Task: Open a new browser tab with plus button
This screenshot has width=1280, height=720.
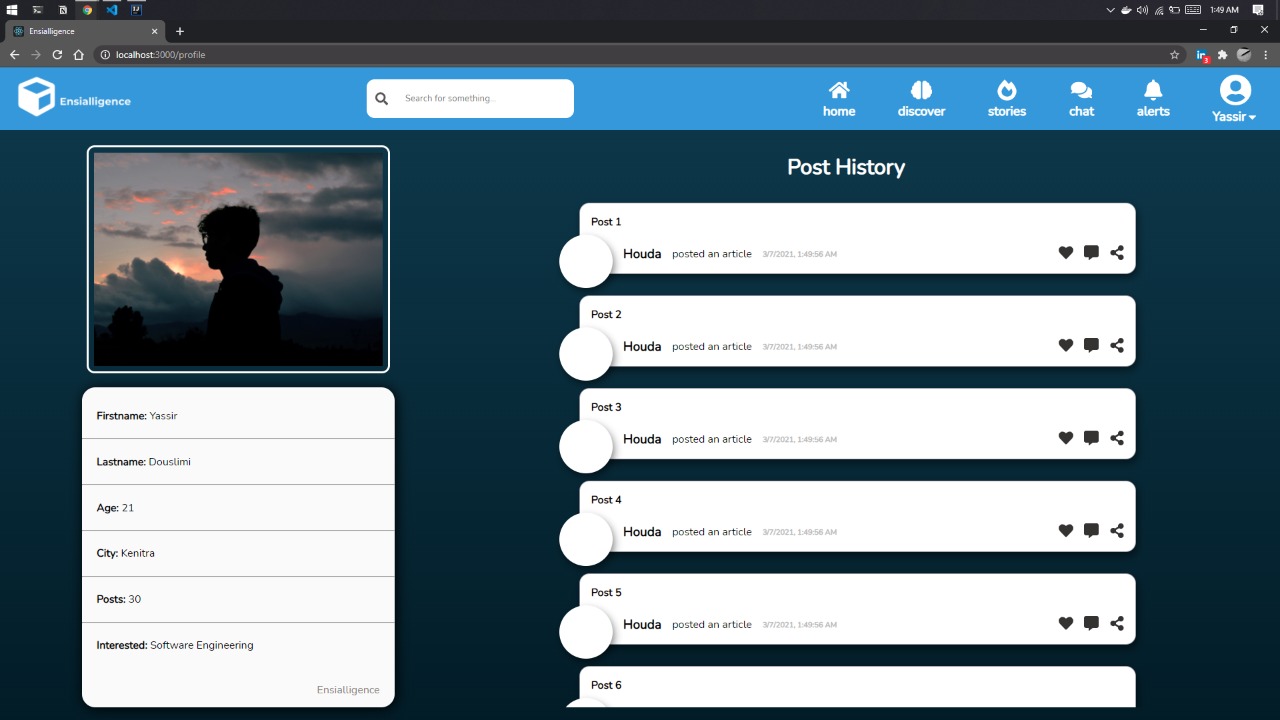Action: tap(180, 31)
